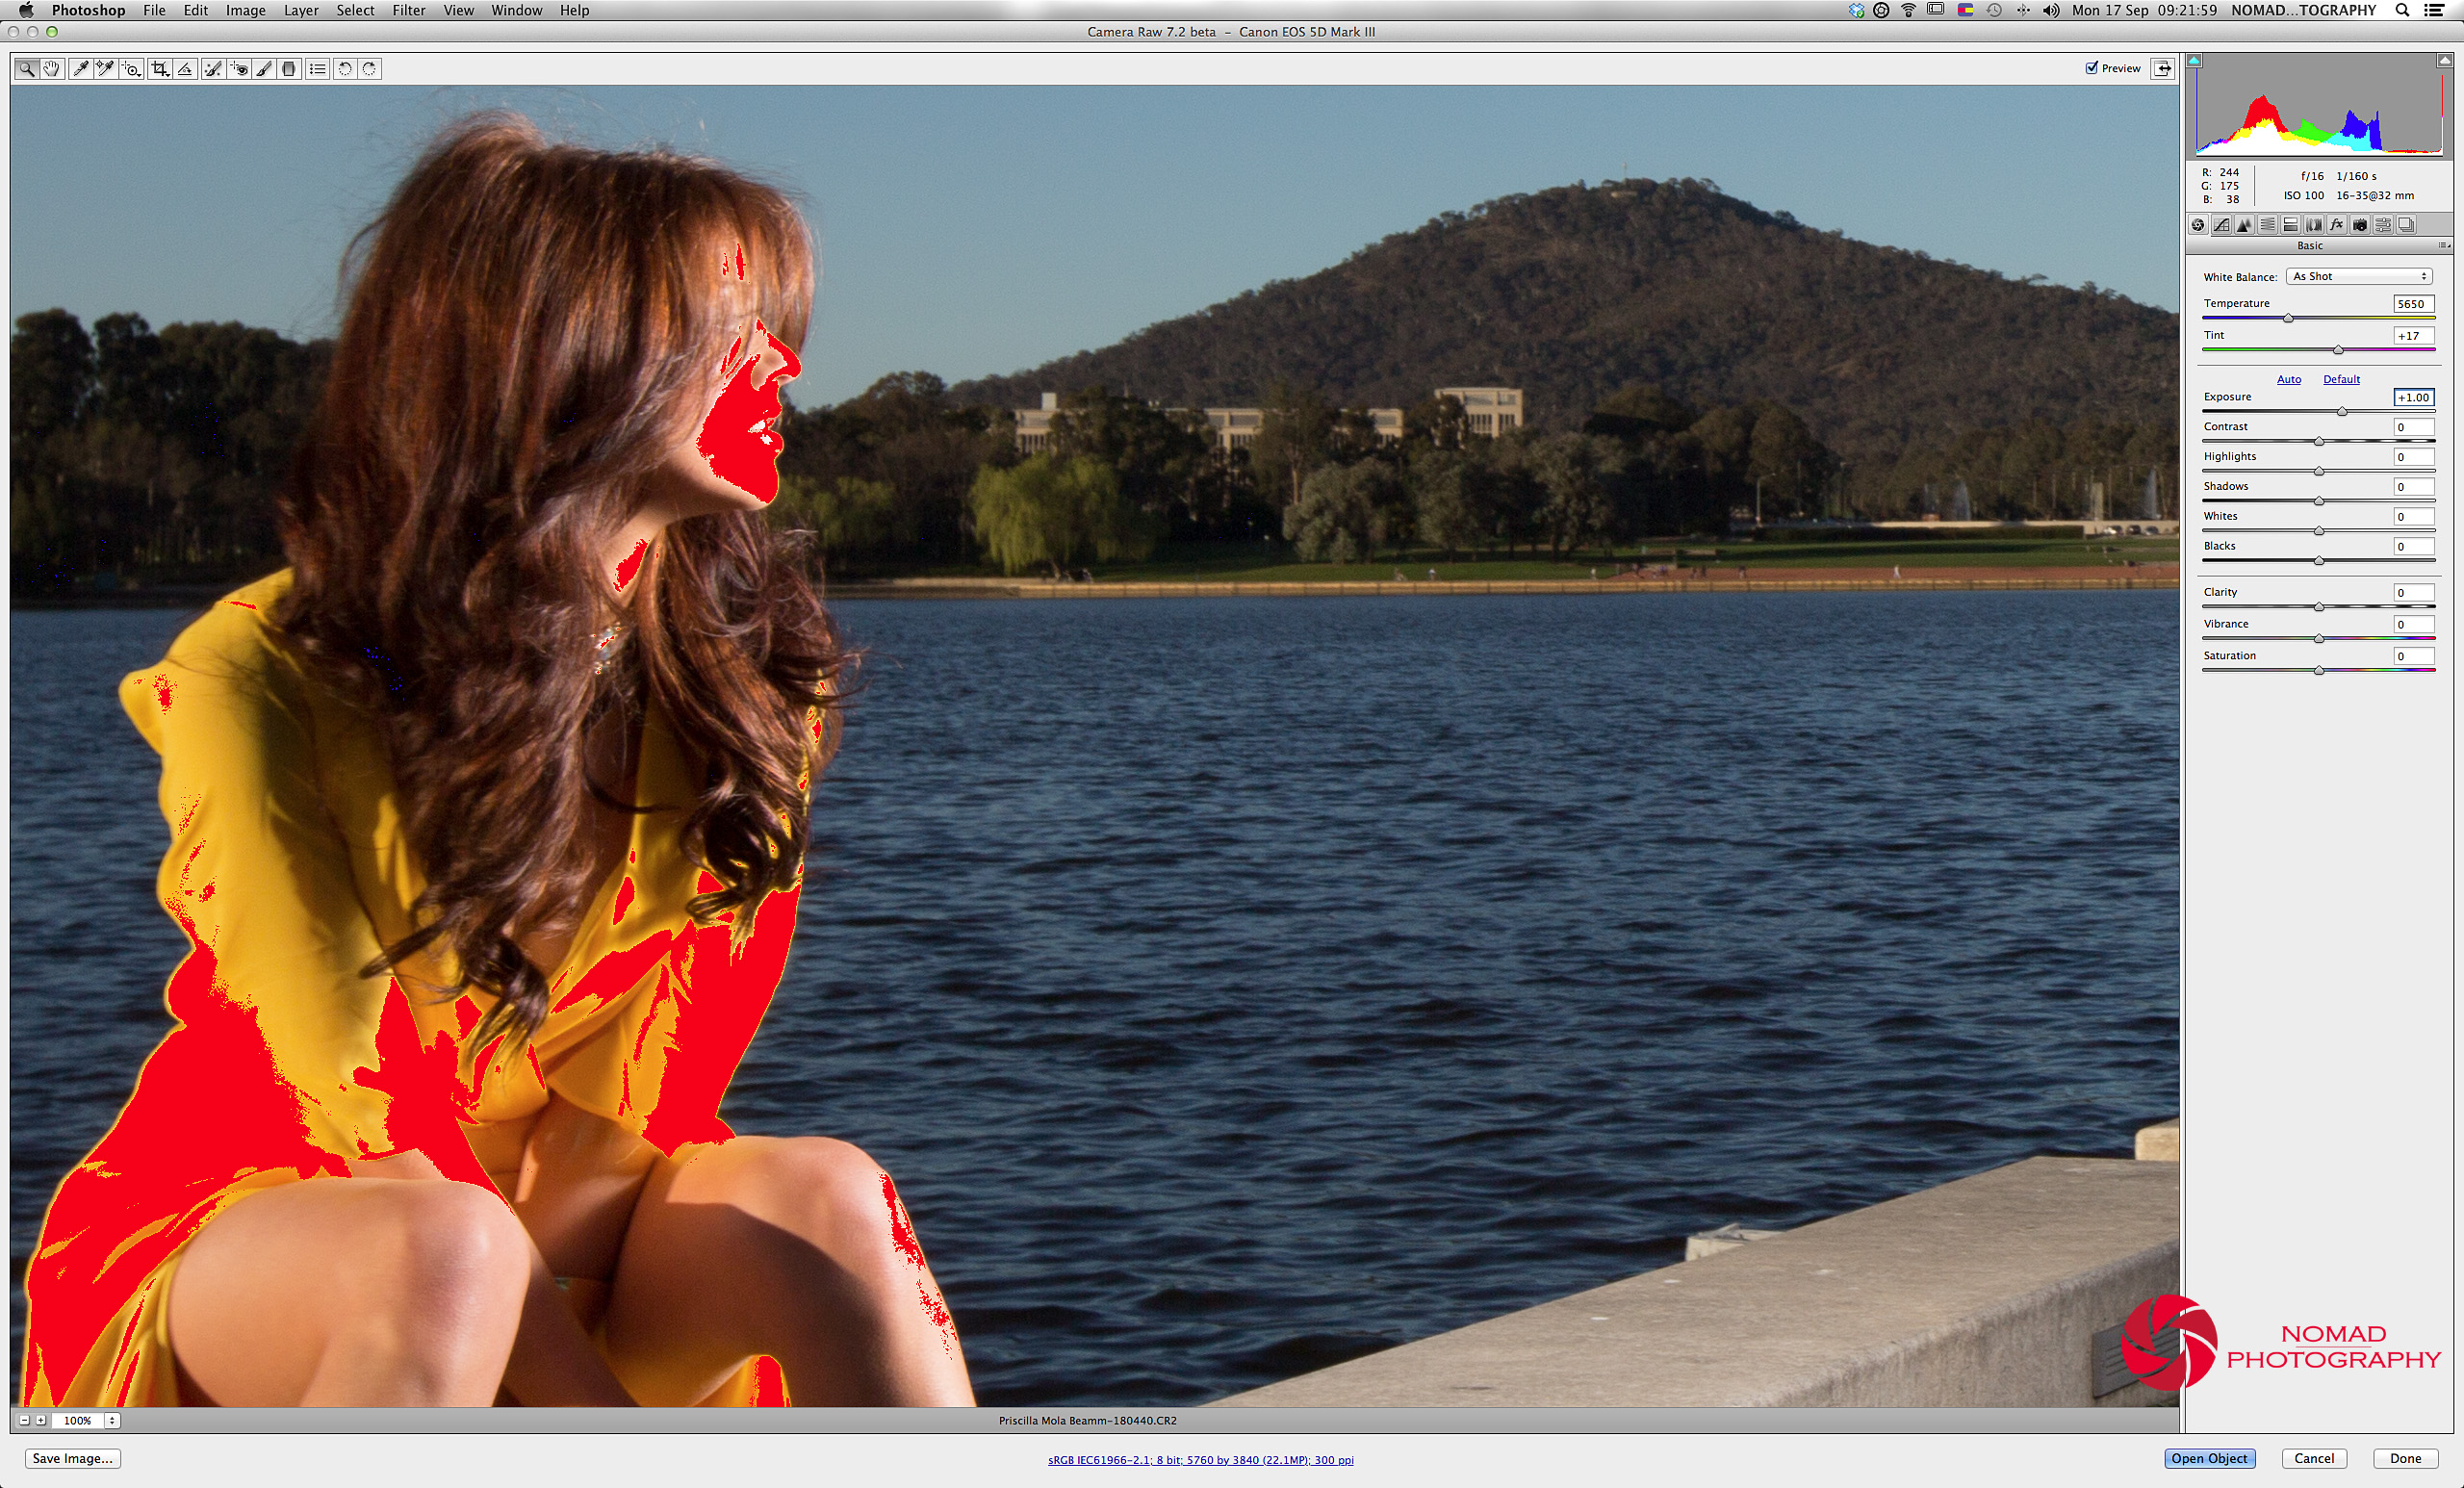Viewport: 2464px width, 1488px height.
Task: Select the White Balance eyedropper tool
Action: tap(80, 69)
